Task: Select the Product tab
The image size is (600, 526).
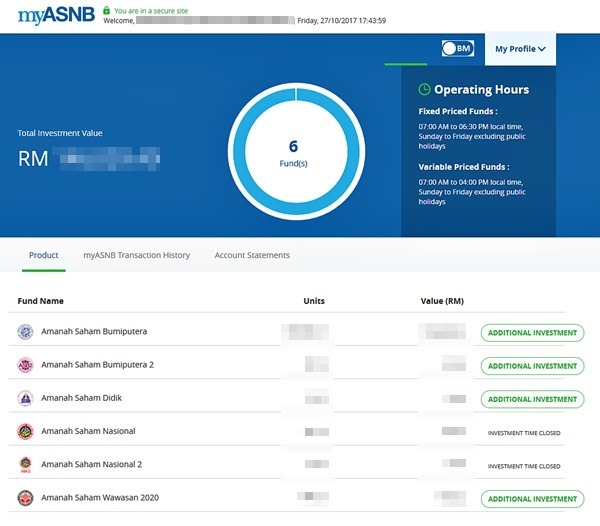Action: (44, 255)
